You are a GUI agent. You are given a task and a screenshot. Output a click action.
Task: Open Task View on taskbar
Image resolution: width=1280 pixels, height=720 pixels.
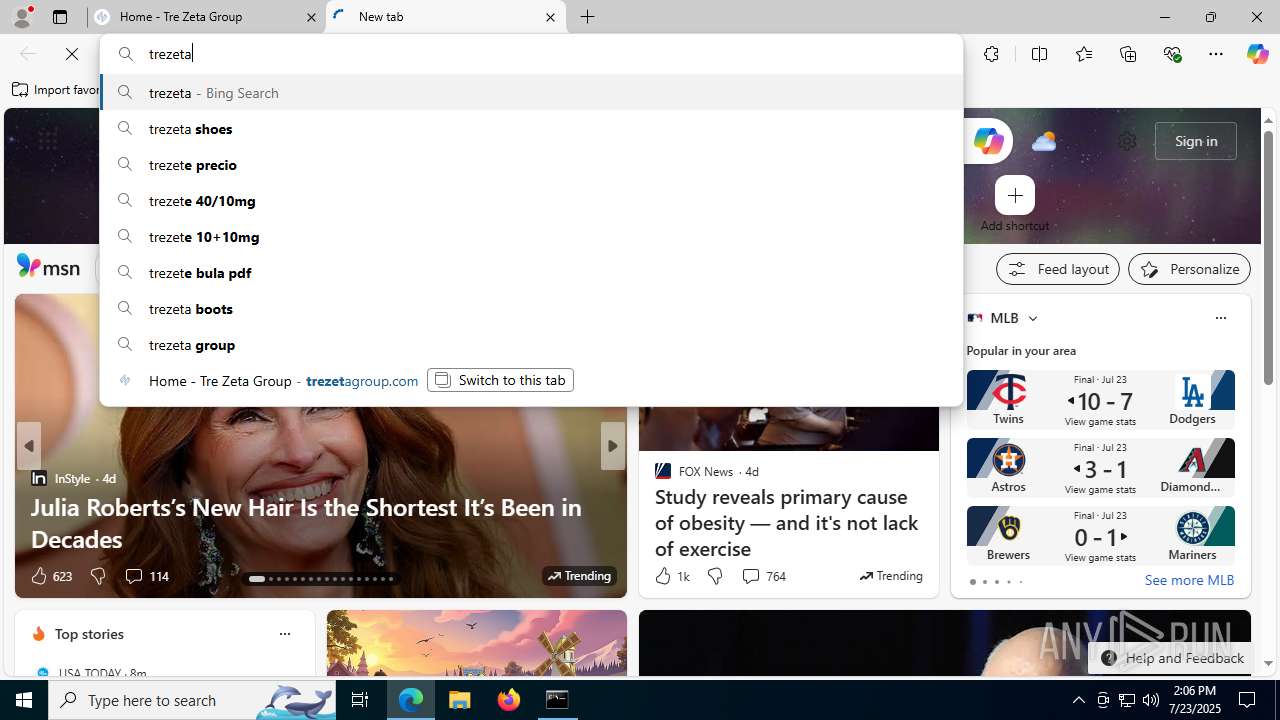pyautogui.click(x=360, y=700)
